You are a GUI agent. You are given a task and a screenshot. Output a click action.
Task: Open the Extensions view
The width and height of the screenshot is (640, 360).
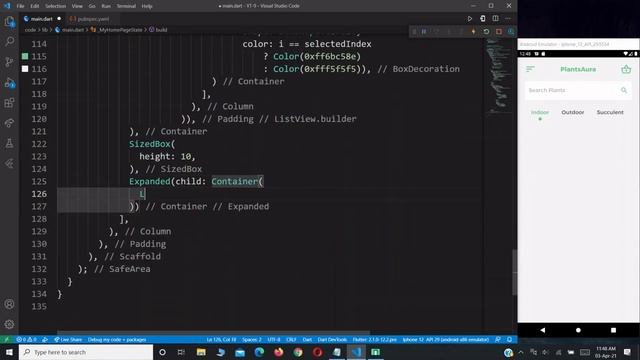pos(9,103)
